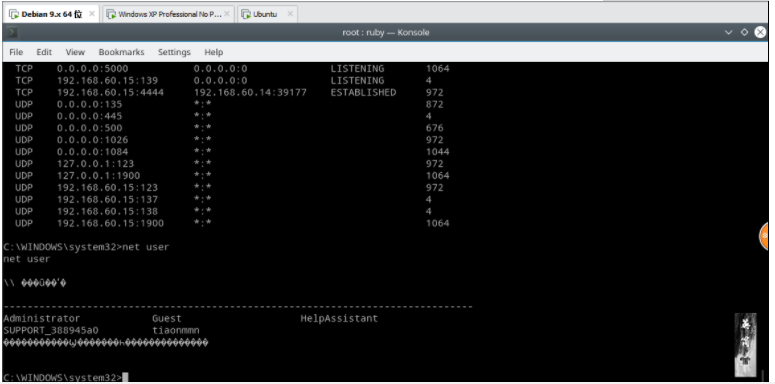Click the UDP address 0.0.0.0:1084

coord(92,152)
